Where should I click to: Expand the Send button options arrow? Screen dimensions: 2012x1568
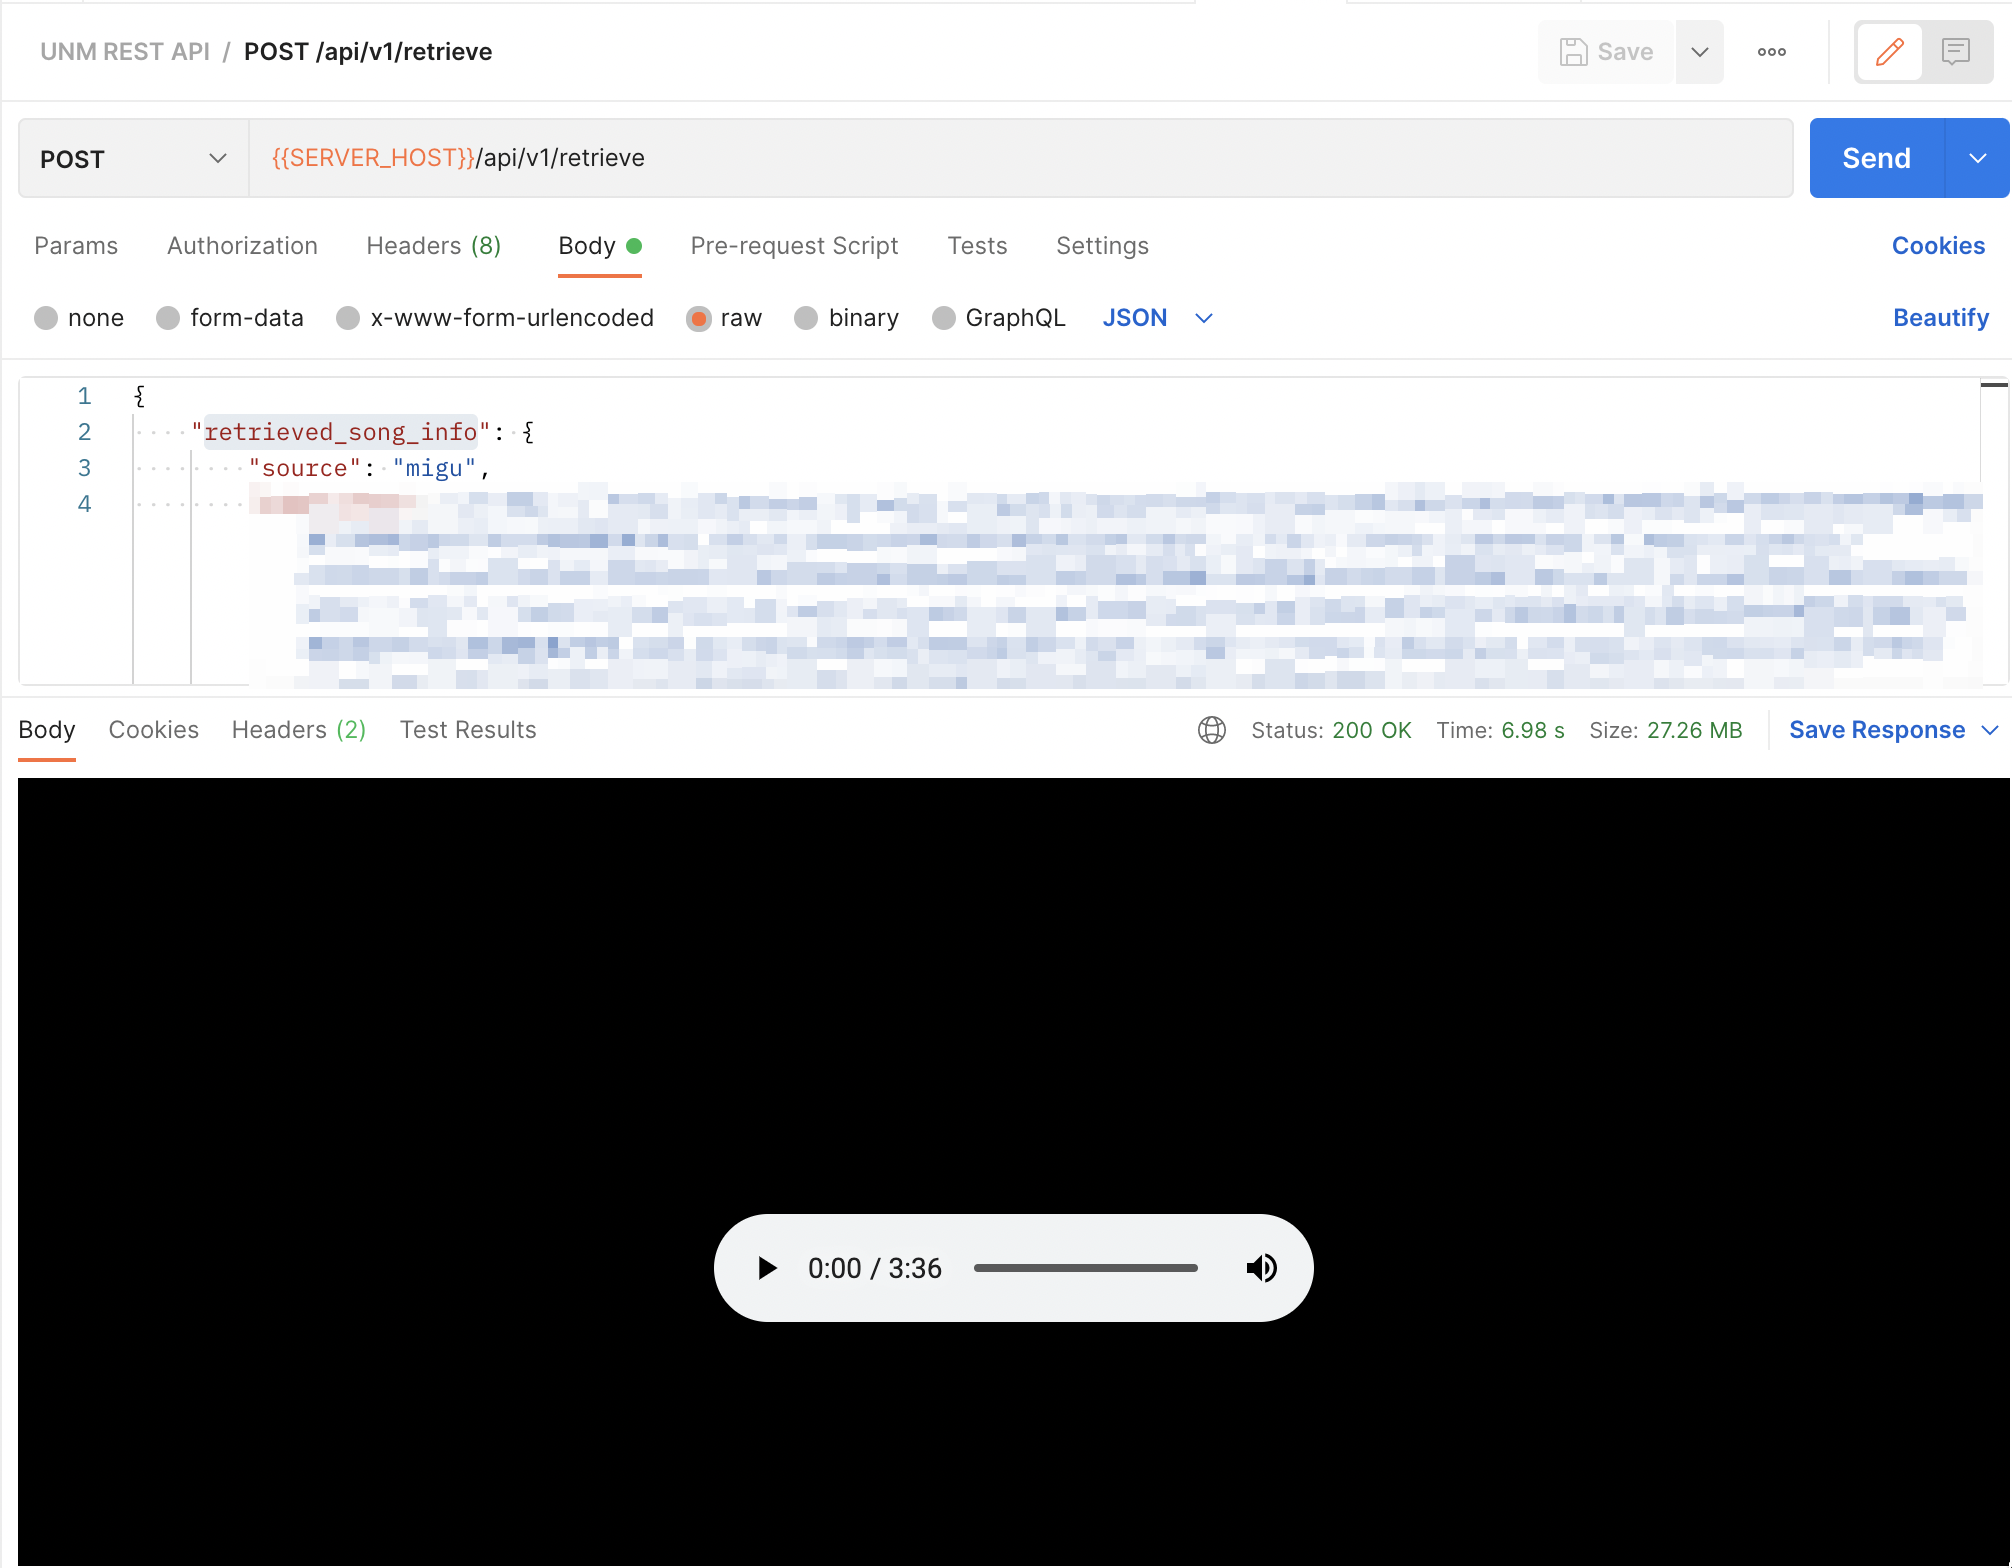click(1977, 158)
